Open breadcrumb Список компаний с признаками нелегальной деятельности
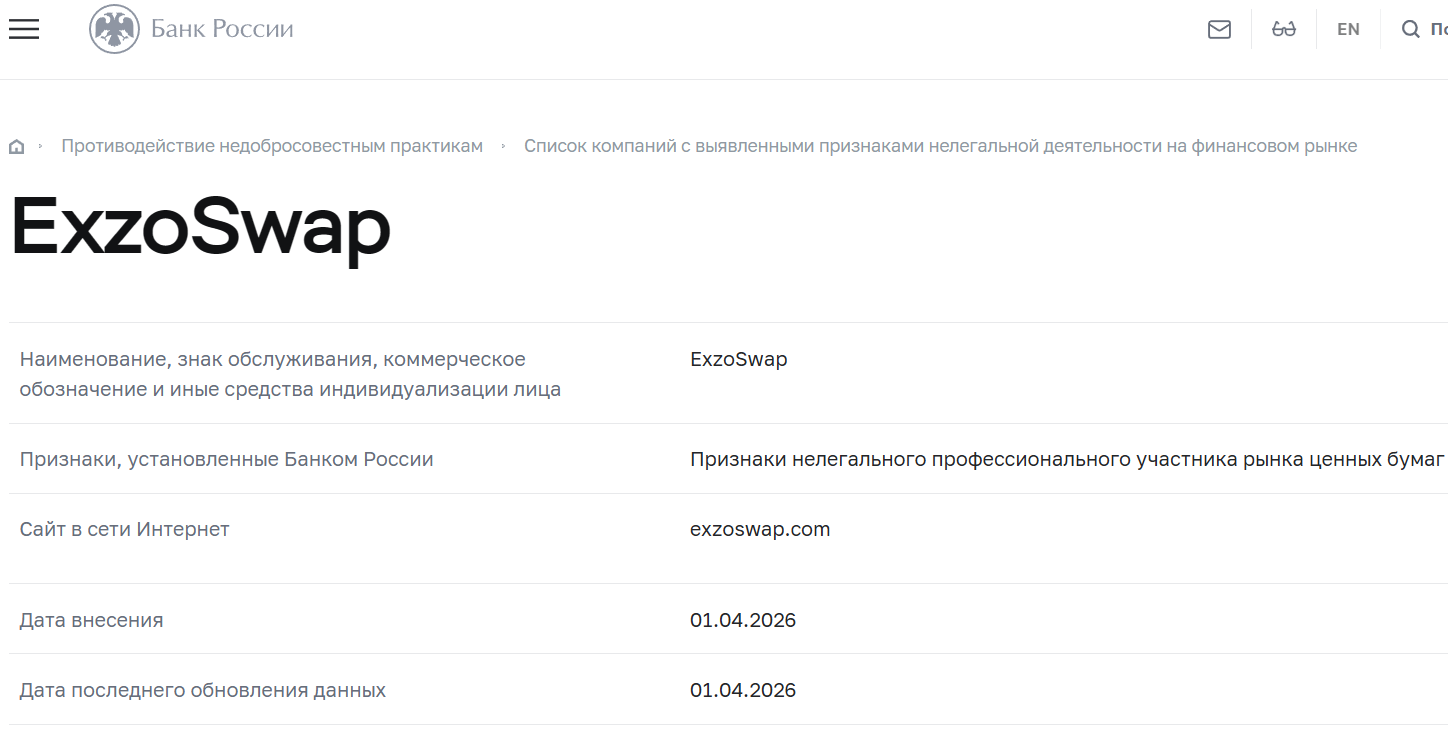The width and height of the screenshot is (1448, 733). 941,145
